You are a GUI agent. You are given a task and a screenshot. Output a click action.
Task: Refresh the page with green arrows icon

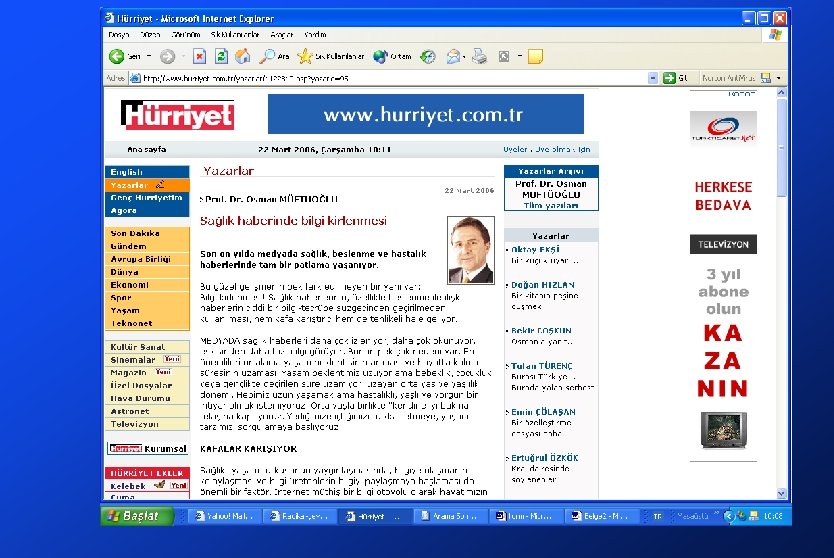tap(221, 56)
